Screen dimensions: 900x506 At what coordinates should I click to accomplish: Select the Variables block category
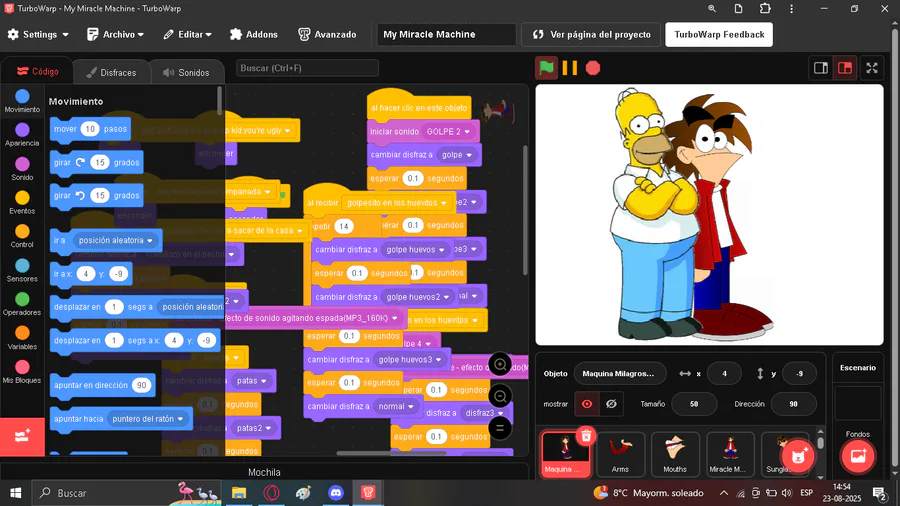click(x=22, y=338)
